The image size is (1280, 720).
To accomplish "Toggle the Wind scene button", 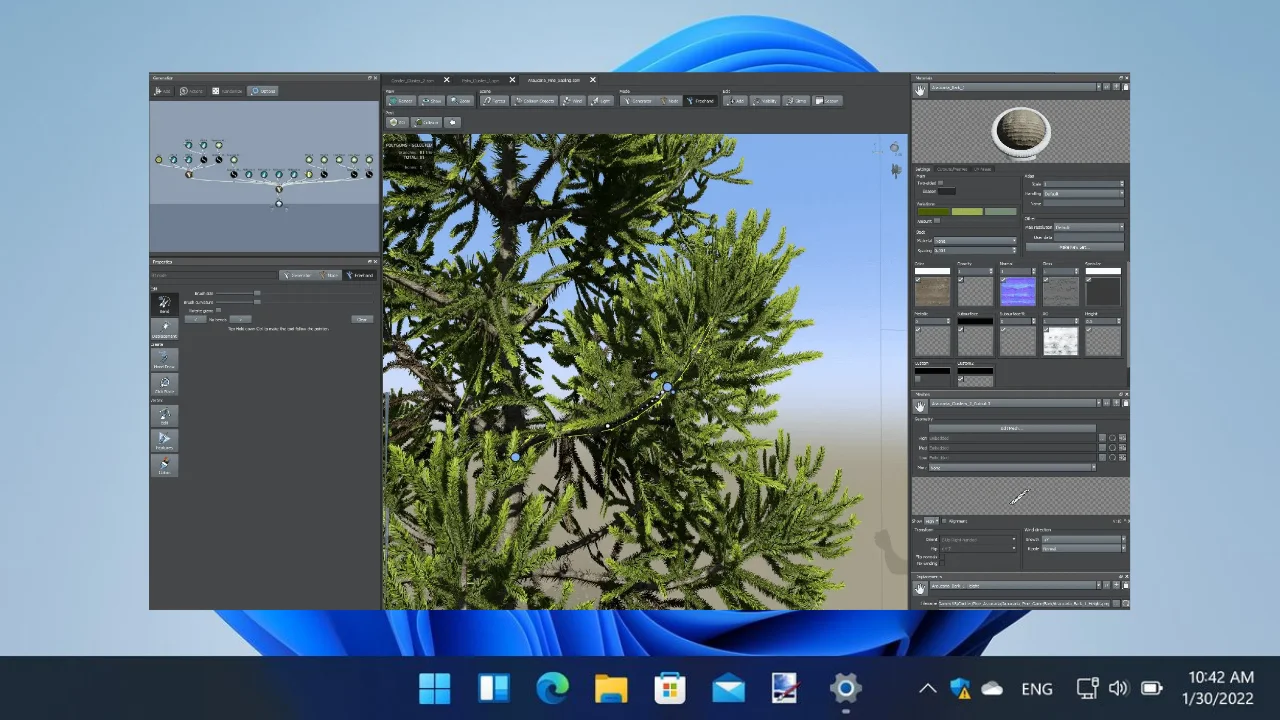I will pos(572,101).
